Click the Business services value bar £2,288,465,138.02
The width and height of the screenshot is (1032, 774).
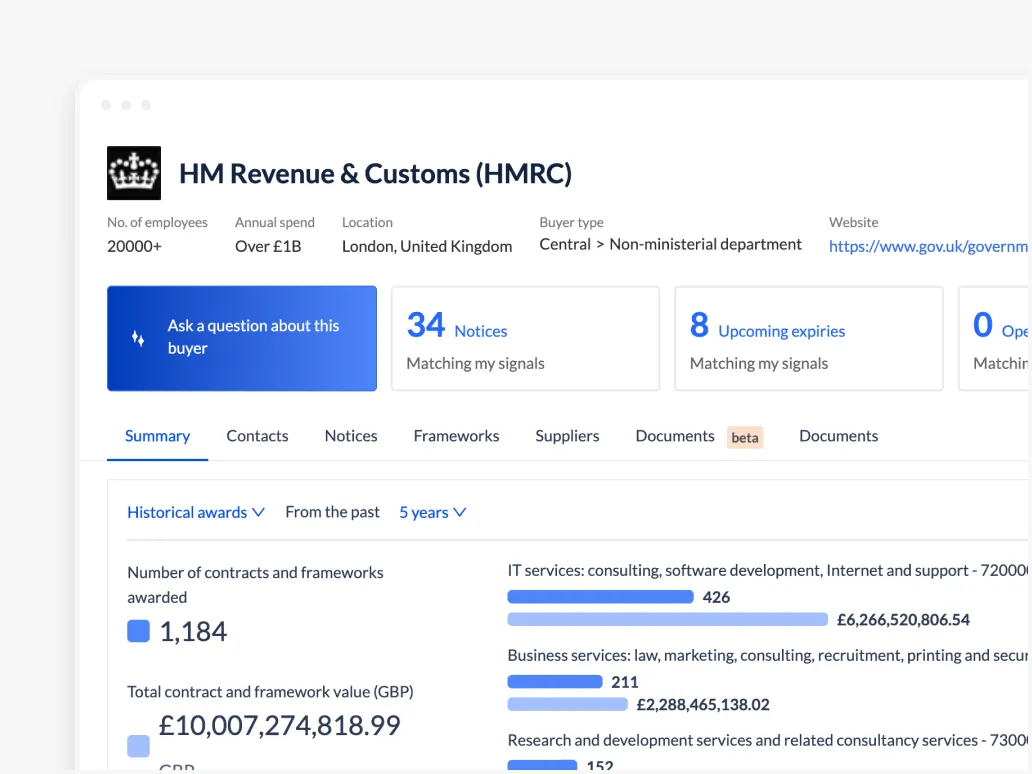pos(567,704)
